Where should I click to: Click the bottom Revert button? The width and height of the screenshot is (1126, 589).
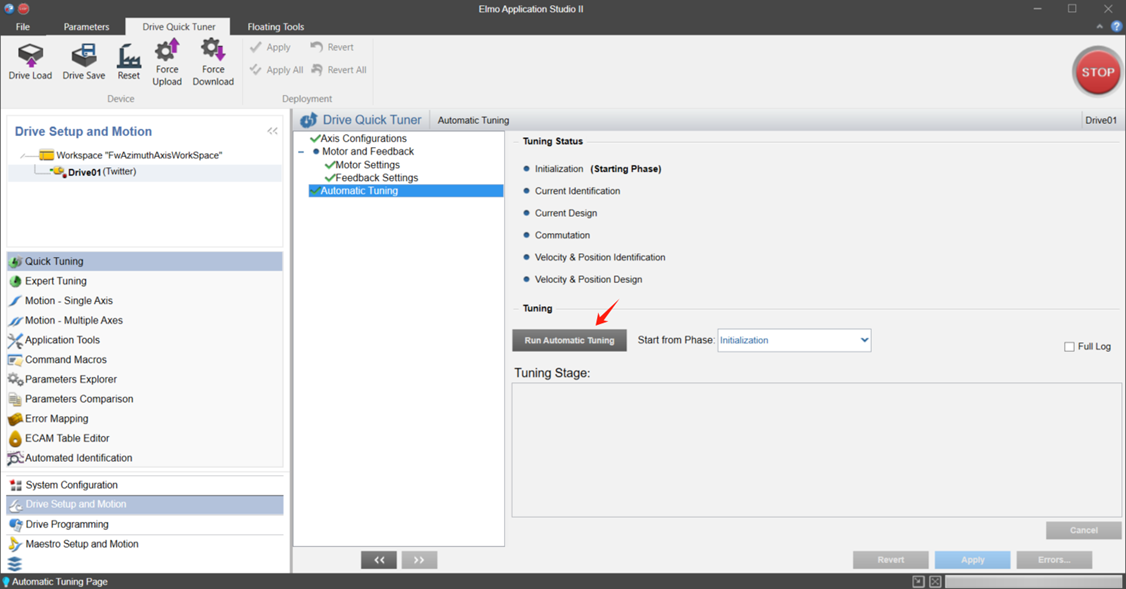890,560
